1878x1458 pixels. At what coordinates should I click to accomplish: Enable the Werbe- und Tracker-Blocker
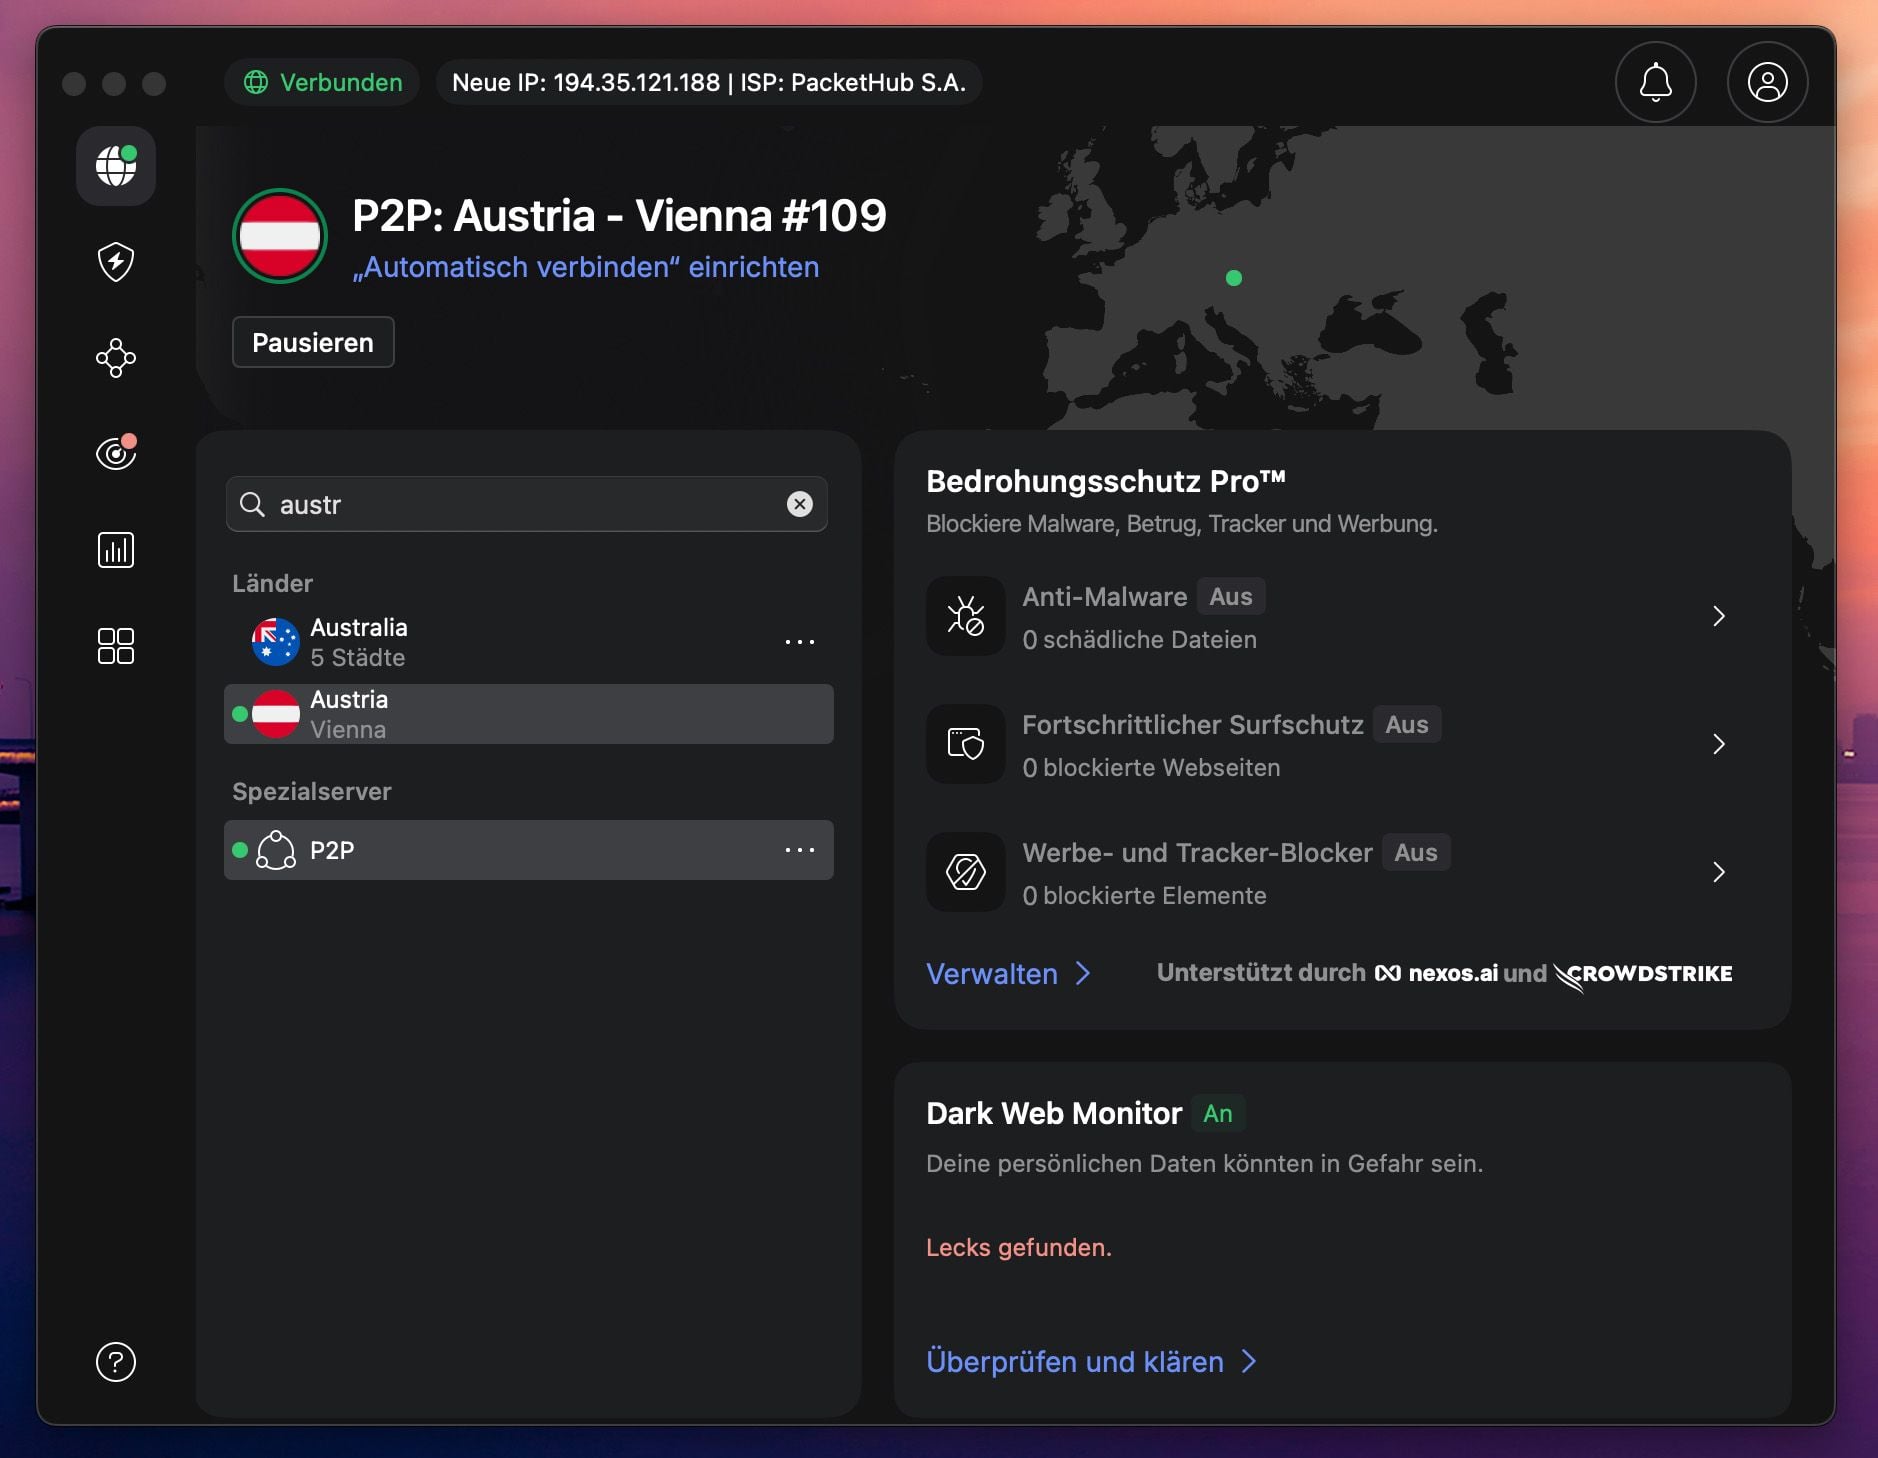click(1414, 852)
